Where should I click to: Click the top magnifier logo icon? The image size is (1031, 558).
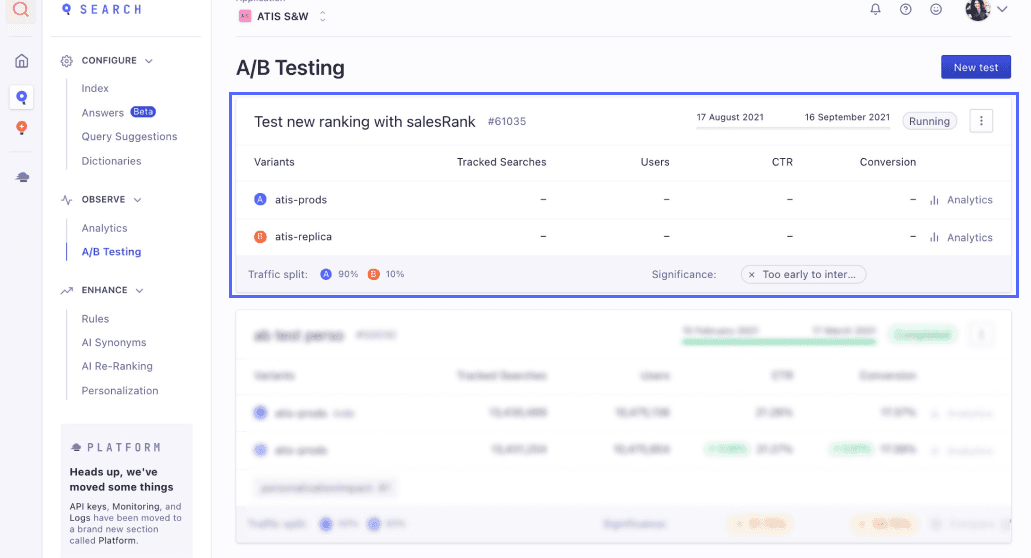coord(20,10)
